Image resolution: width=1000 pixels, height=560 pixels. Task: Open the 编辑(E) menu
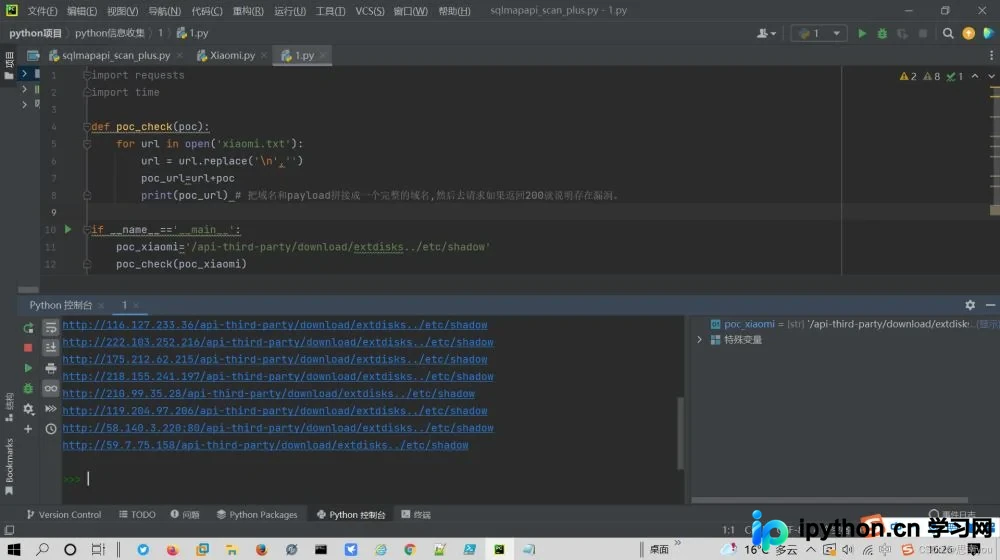pyautogui.click(x=82, y=11)
